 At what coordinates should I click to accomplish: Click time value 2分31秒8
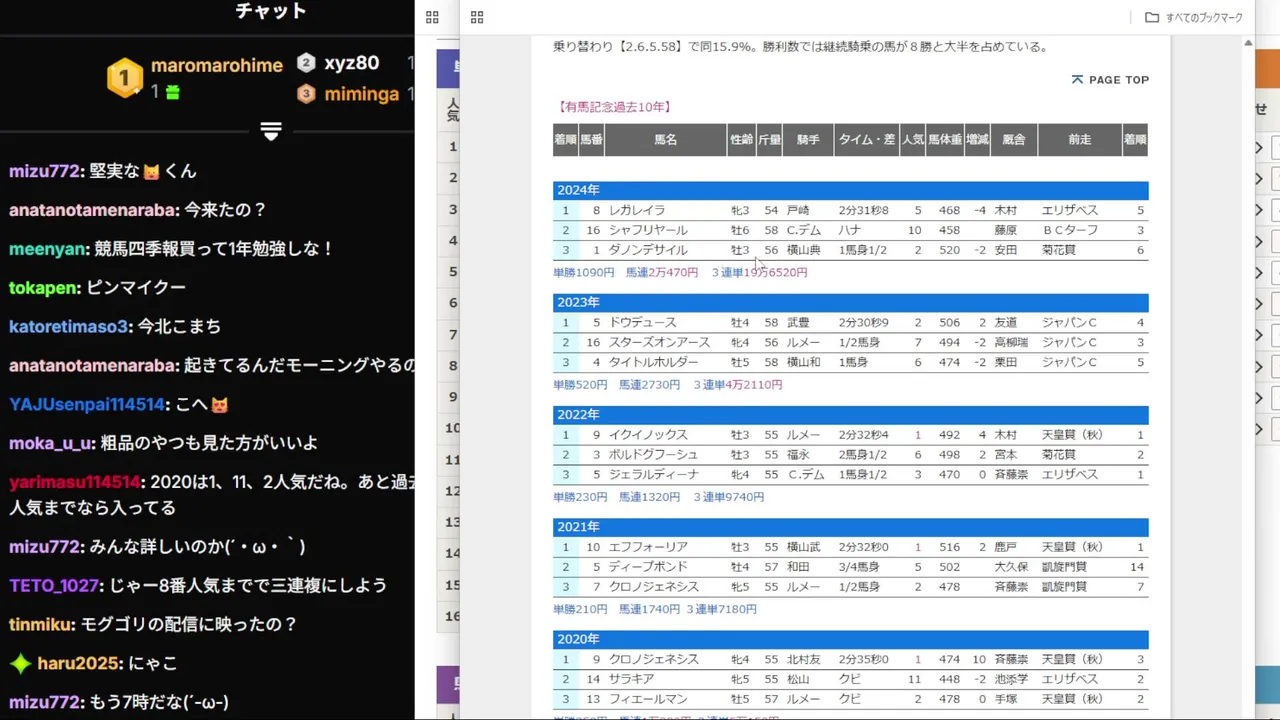click(863, 210)
